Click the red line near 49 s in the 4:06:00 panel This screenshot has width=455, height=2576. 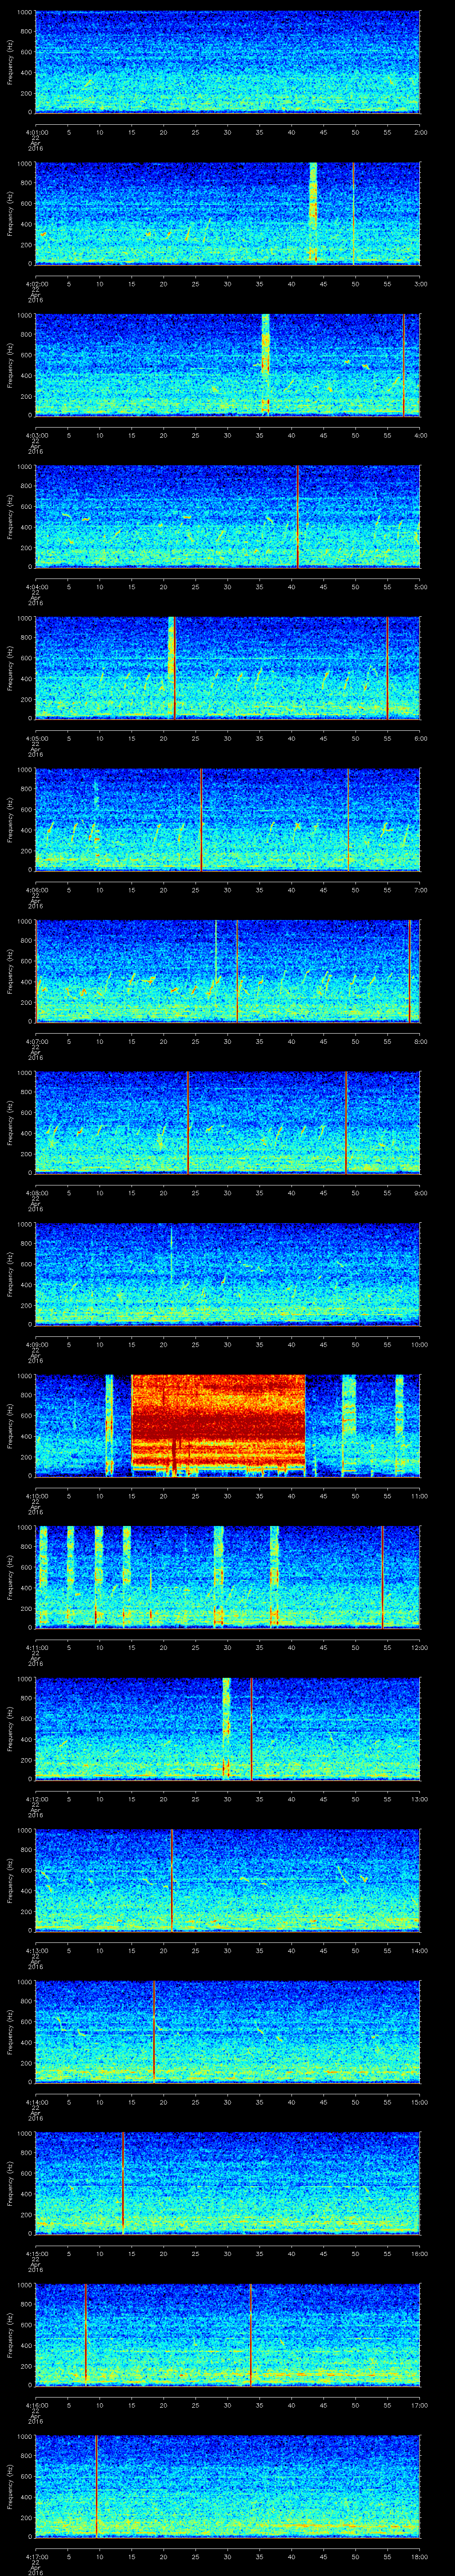point(349,819)
